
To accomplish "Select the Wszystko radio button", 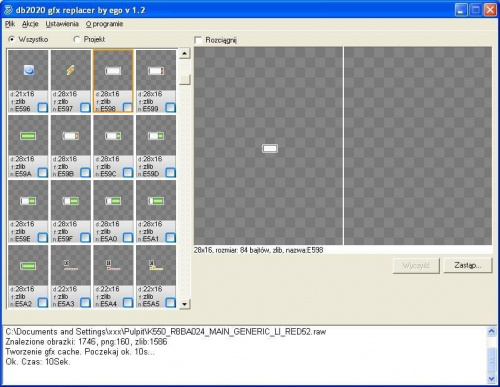I will click(x=12, y=39).
